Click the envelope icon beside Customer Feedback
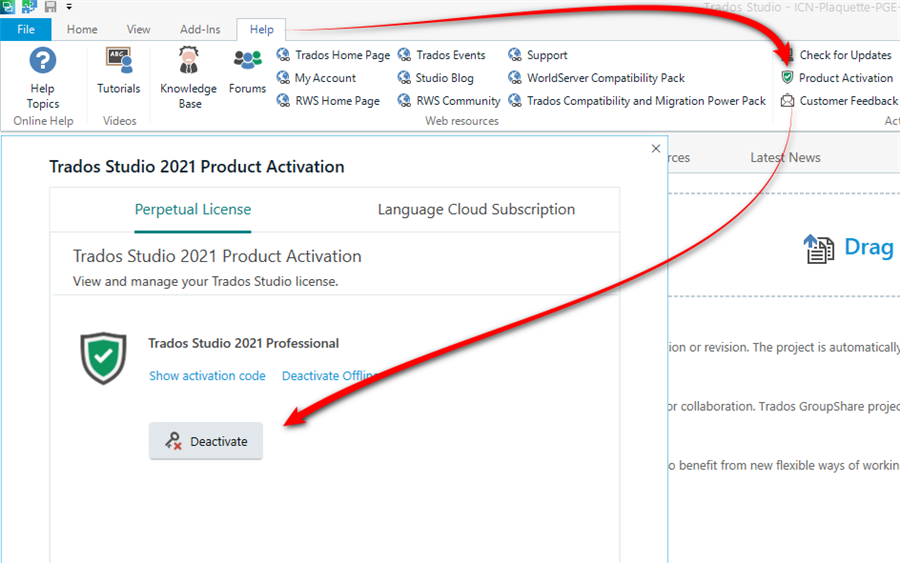 pyautogui.click(x=788, y=101)
